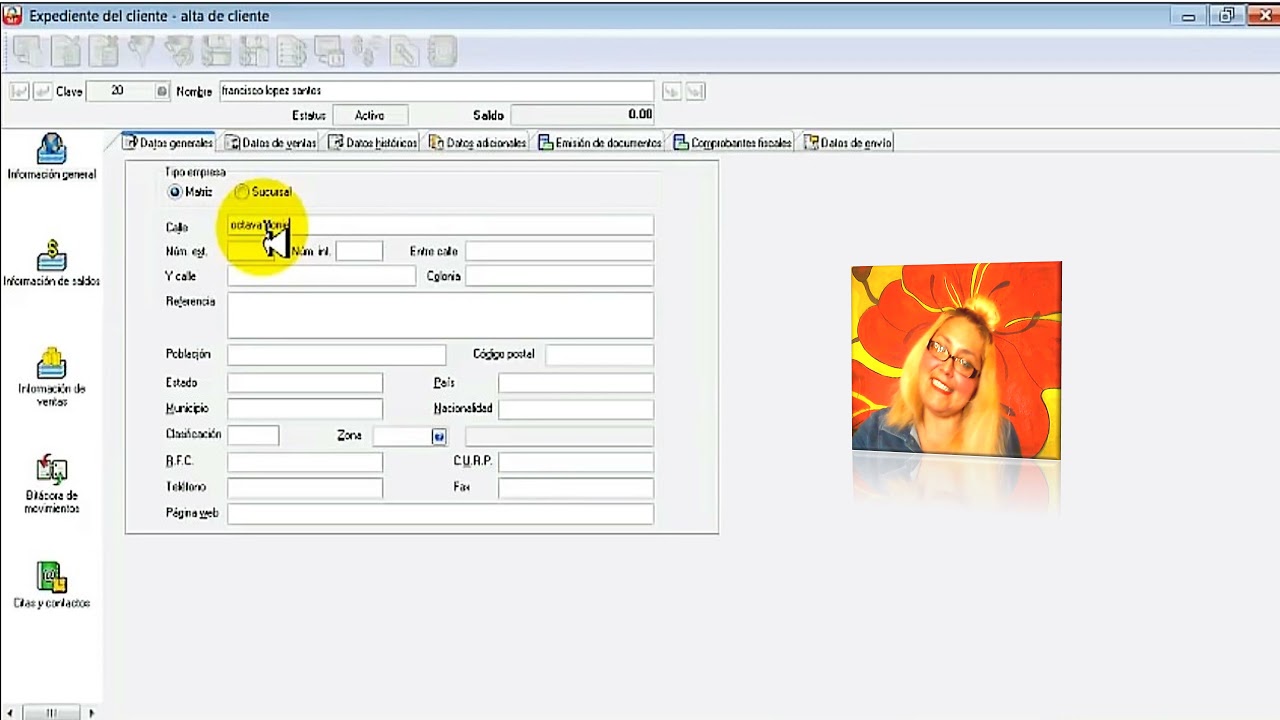Image resolution: width=1280 pixels, height=720 pixels.
Task: Click the Entre calle input field
Action: click(559, 252)
